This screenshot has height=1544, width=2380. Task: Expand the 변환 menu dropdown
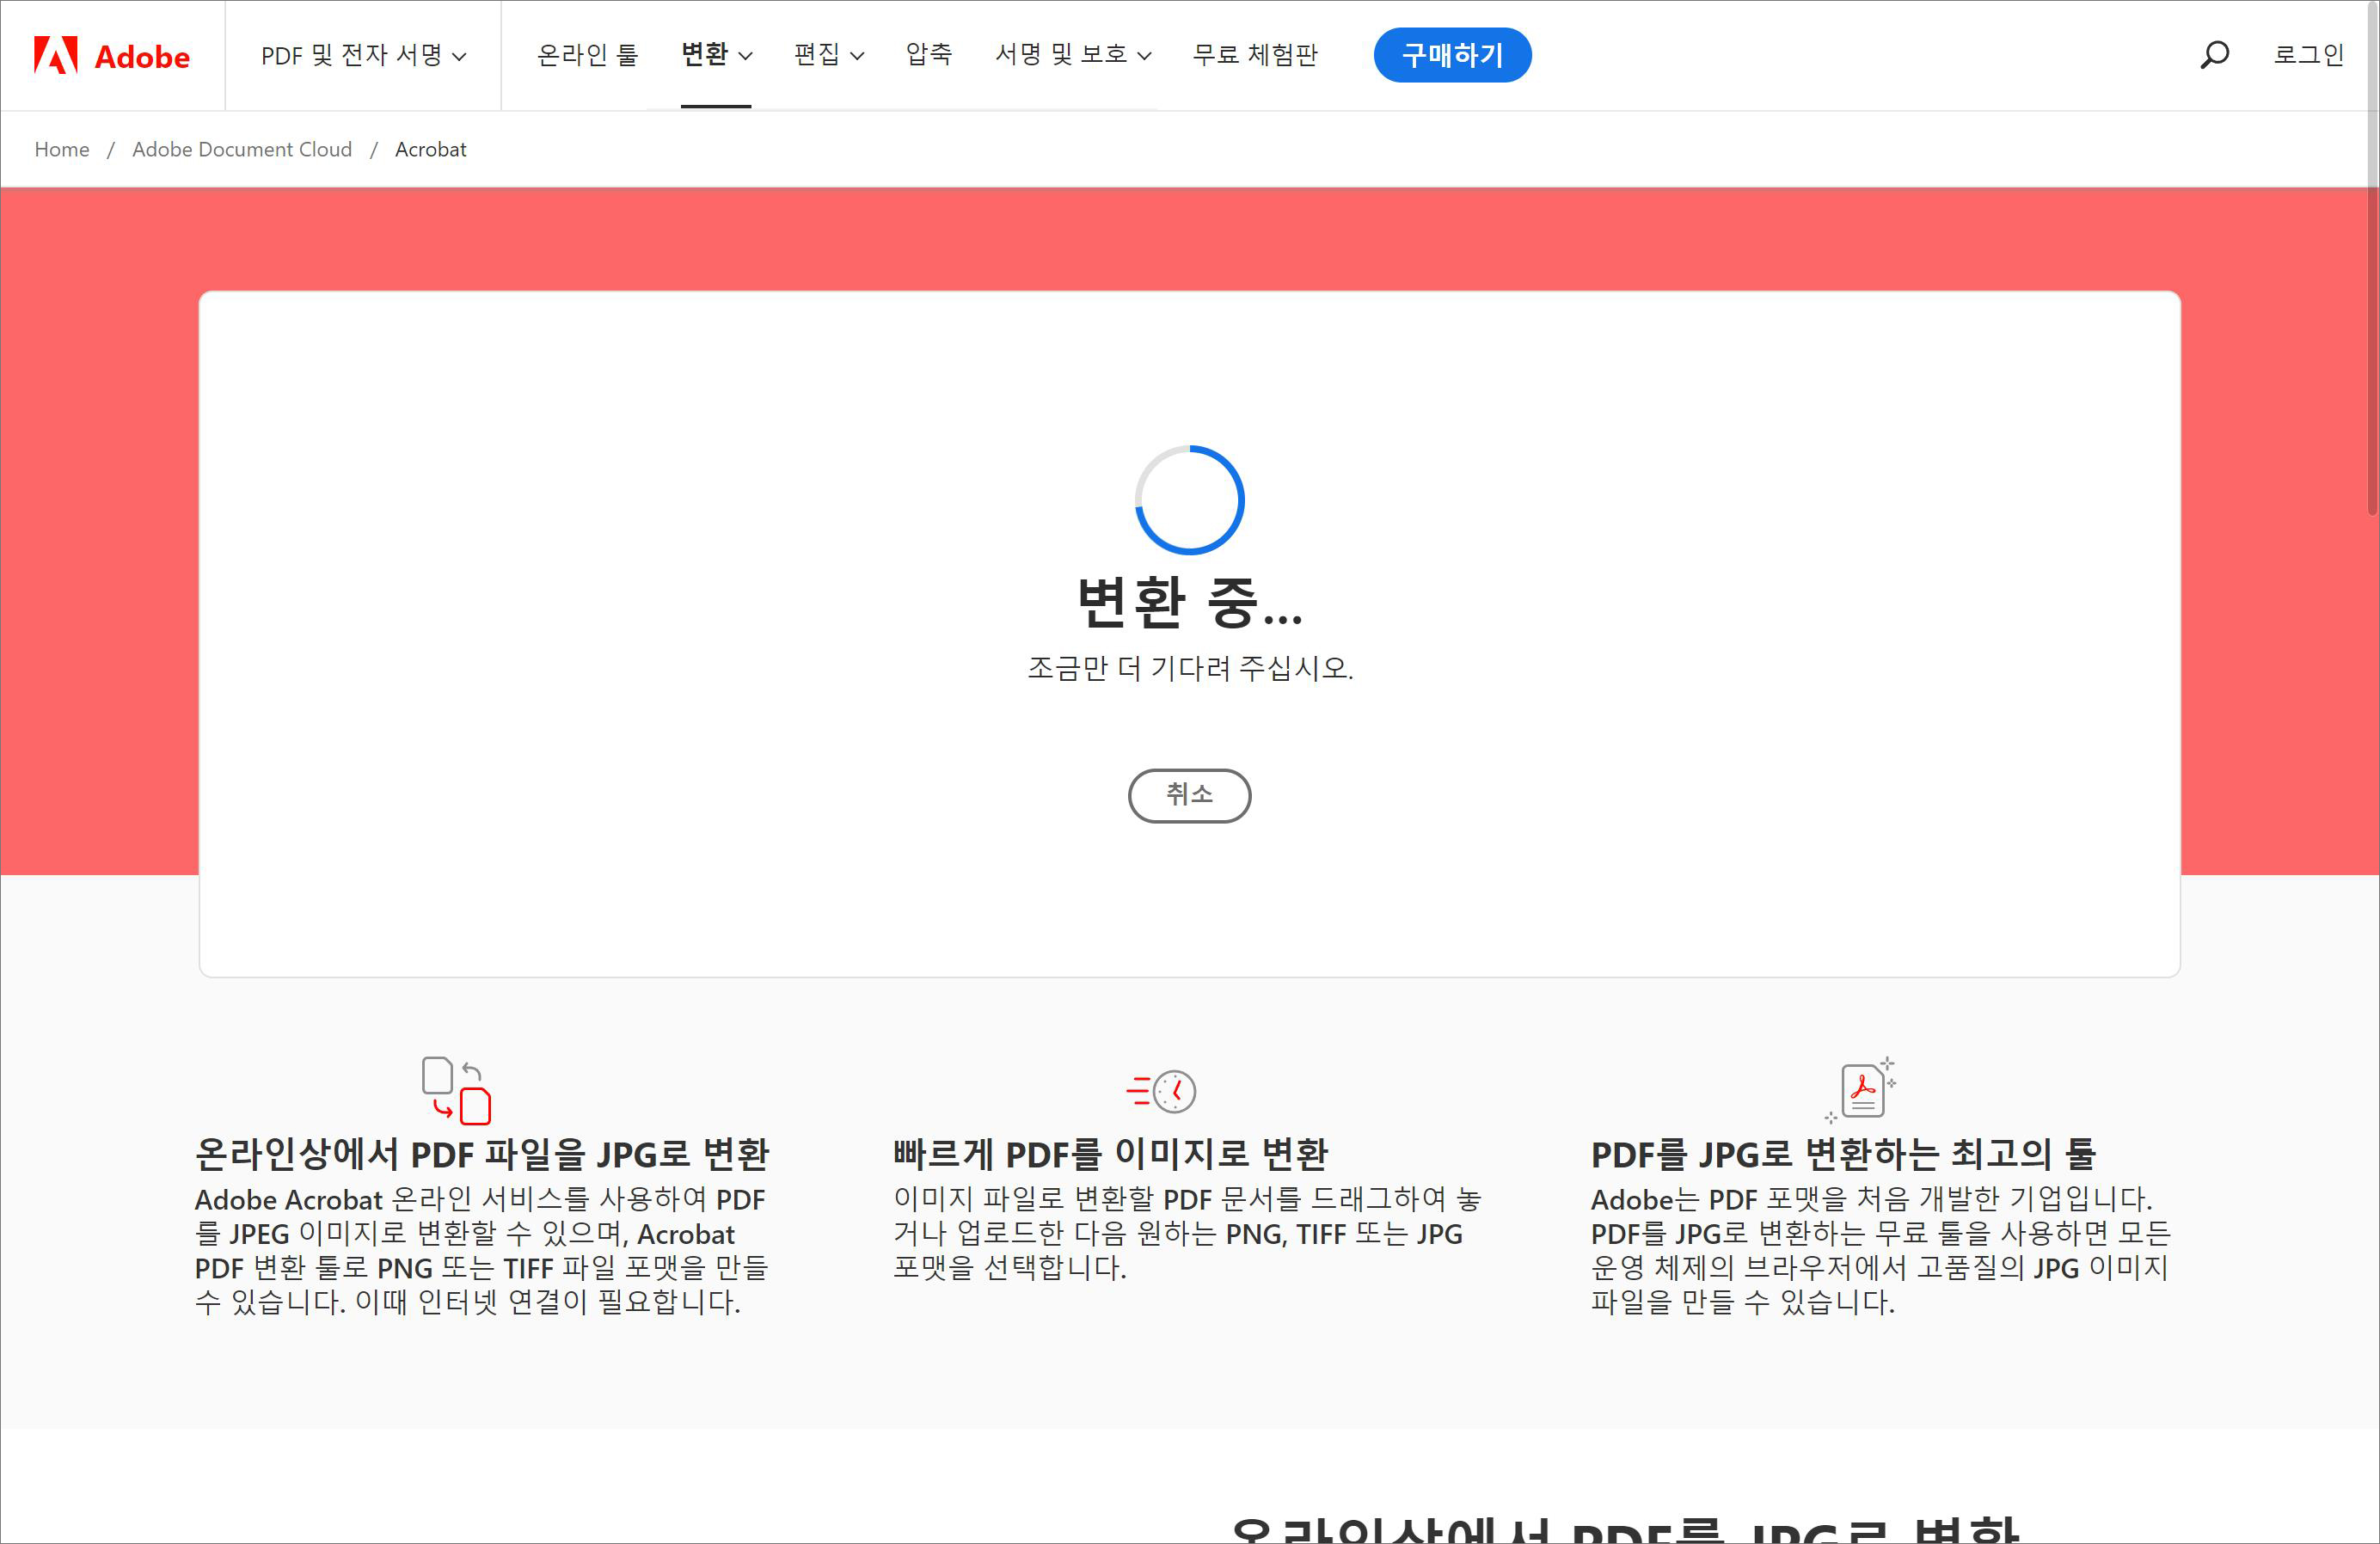[716, 55]
